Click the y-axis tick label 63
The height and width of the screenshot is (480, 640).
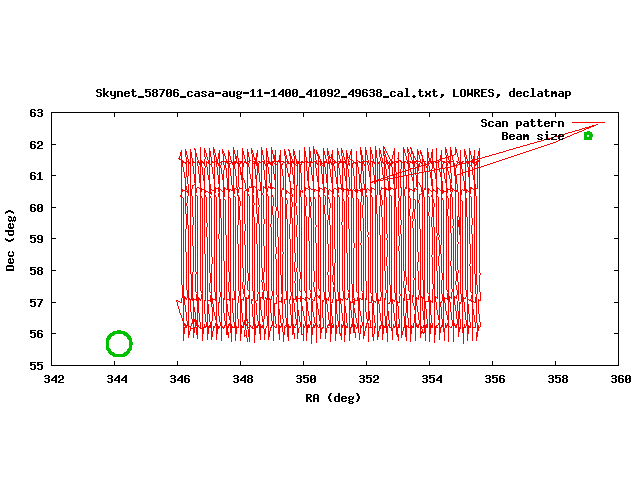[36, 113]
